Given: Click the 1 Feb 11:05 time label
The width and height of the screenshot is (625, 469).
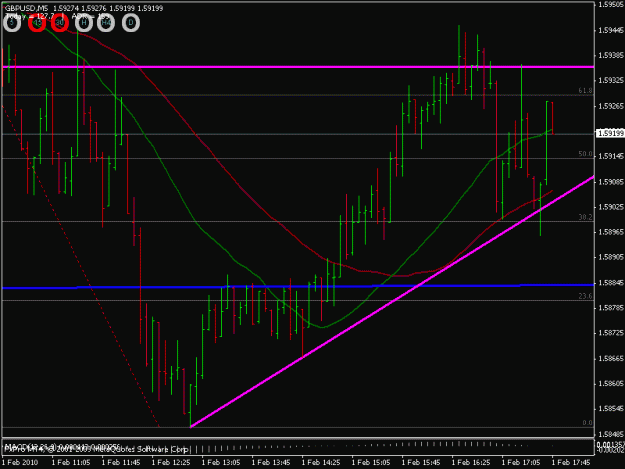Looking at the screenshot, I should coord(71,463).
